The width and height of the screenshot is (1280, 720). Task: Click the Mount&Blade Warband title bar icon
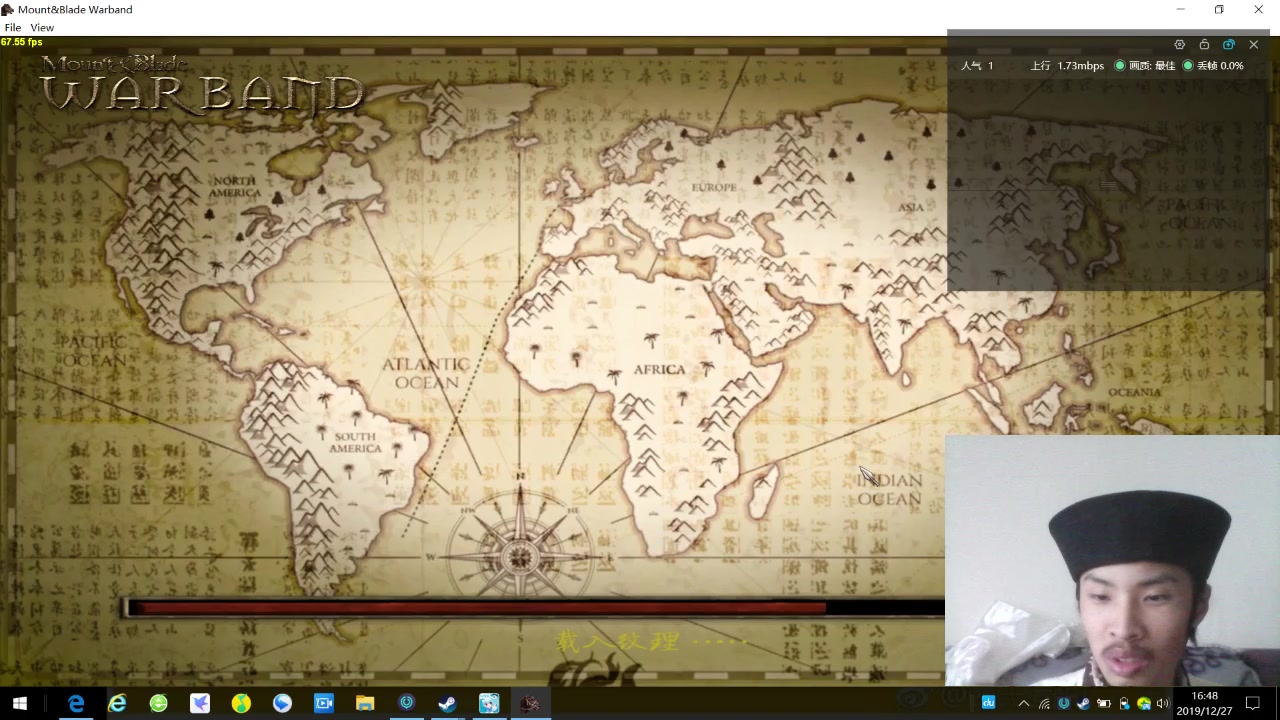click(x=8, y=10)
